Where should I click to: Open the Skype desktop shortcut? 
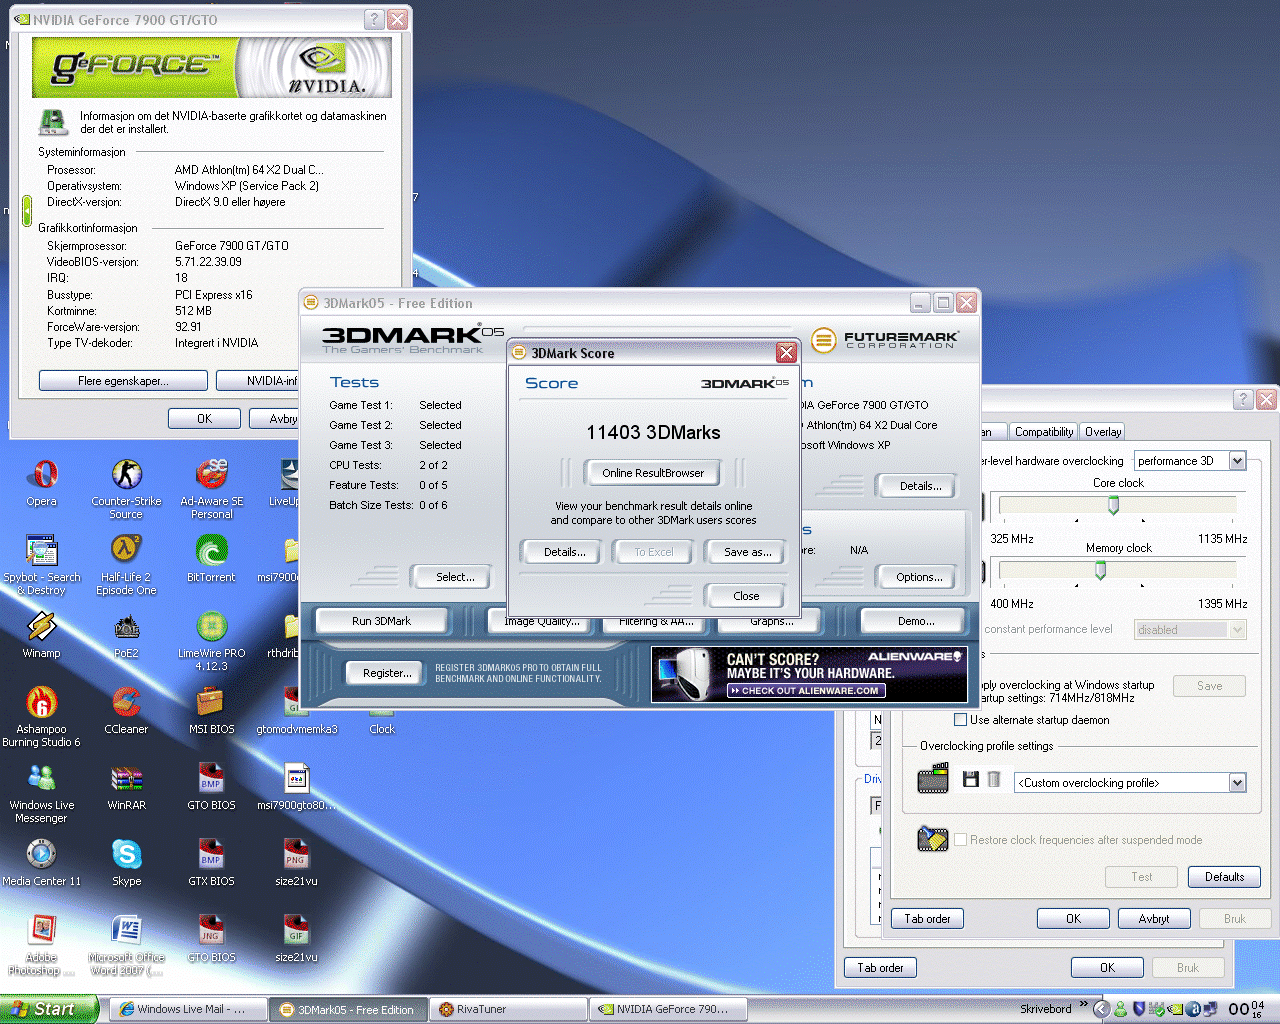(x=126, y=856)
